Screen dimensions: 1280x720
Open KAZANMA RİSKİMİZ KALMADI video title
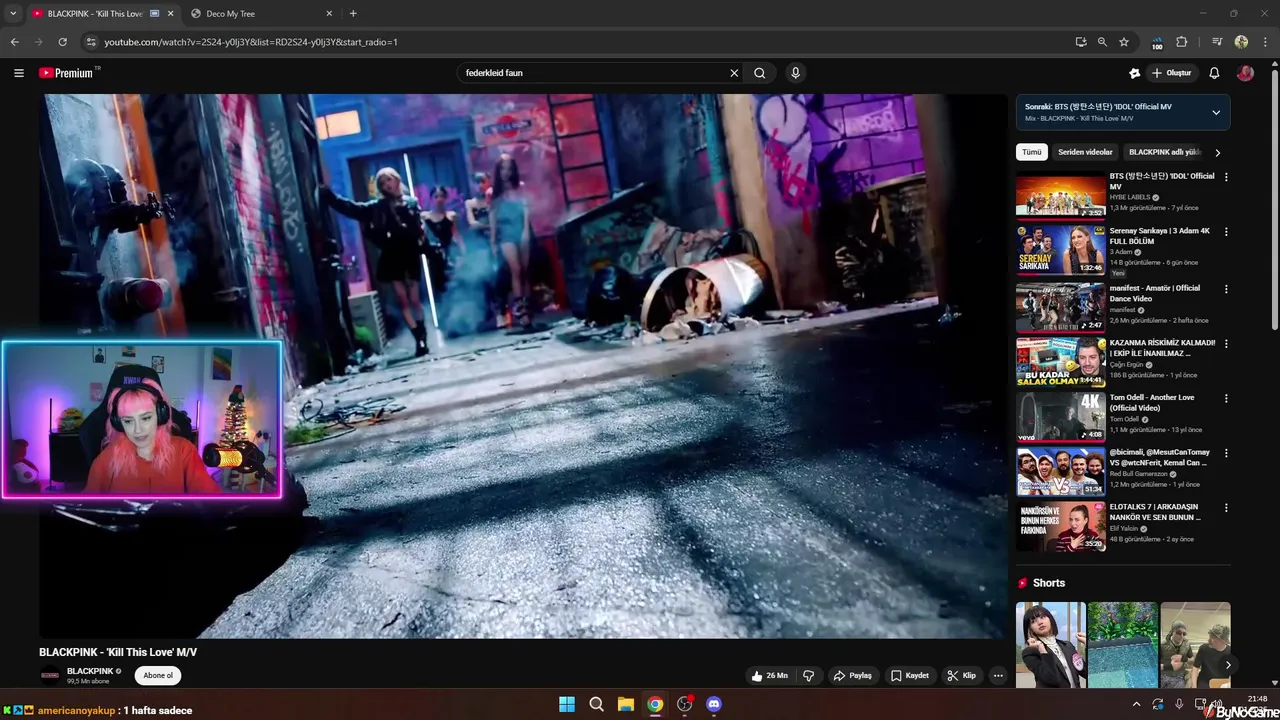click(x=1163, y=348)
